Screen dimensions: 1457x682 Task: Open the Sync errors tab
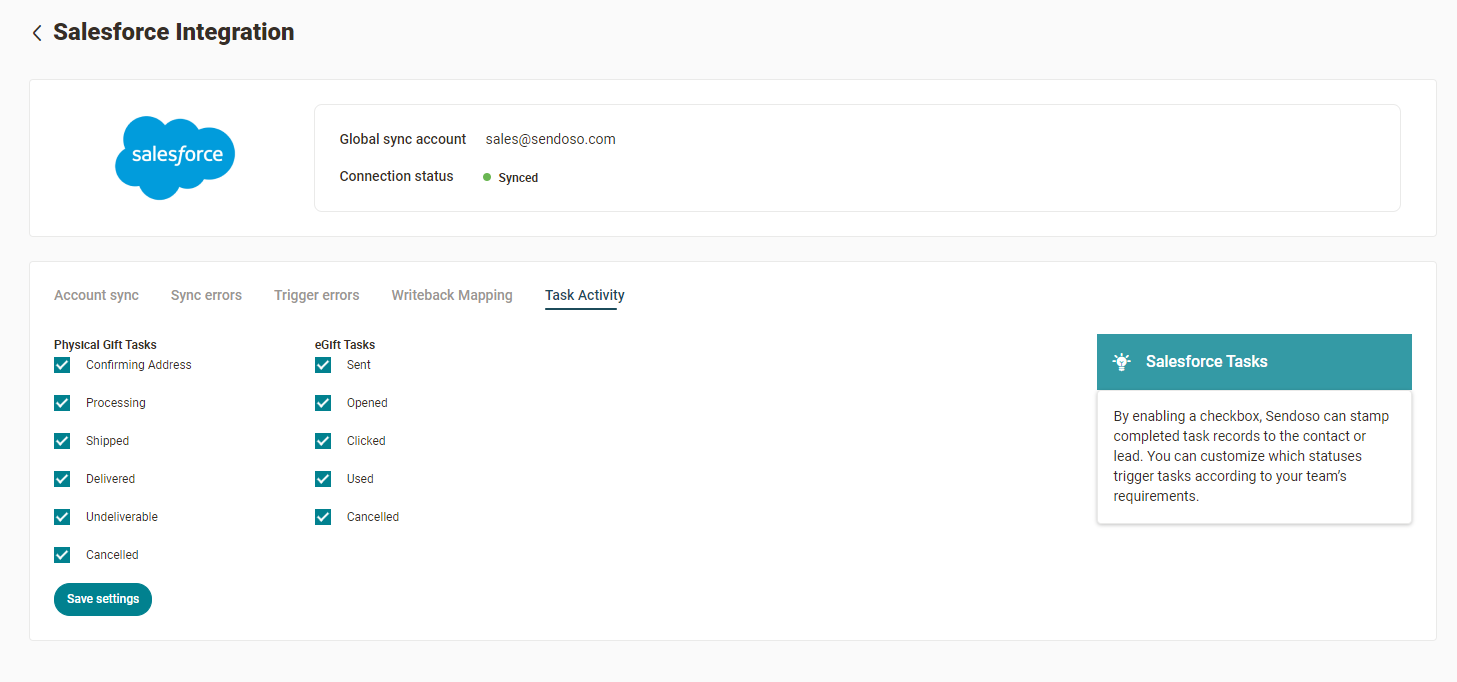click(206, 295)
